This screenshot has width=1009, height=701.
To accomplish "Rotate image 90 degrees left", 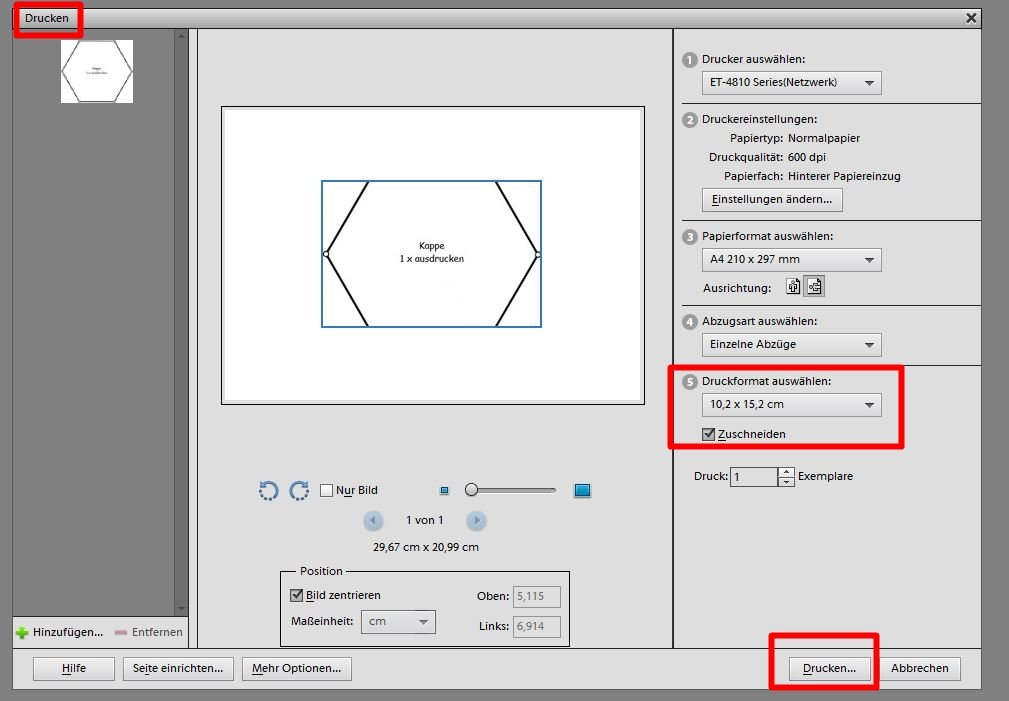I will (267, 490).
